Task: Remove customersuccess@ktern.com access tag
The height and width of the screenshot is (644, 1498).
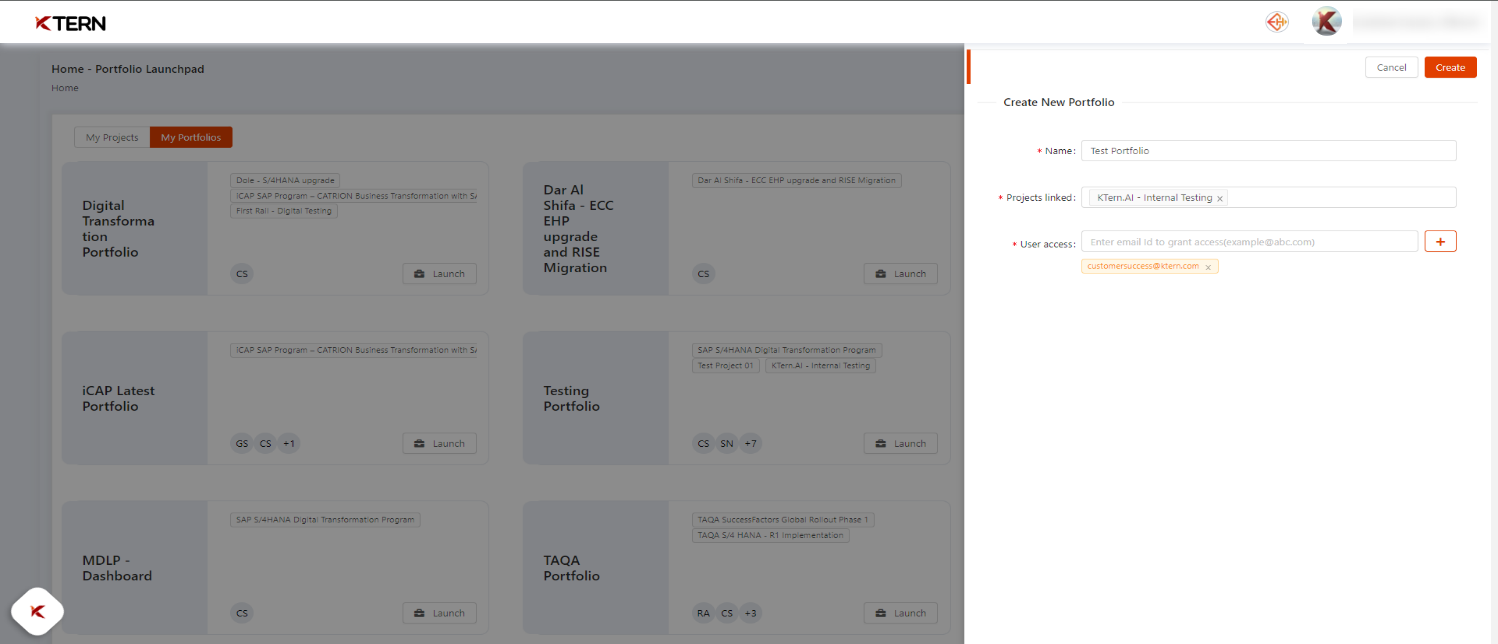Action: pos(1208,267)
